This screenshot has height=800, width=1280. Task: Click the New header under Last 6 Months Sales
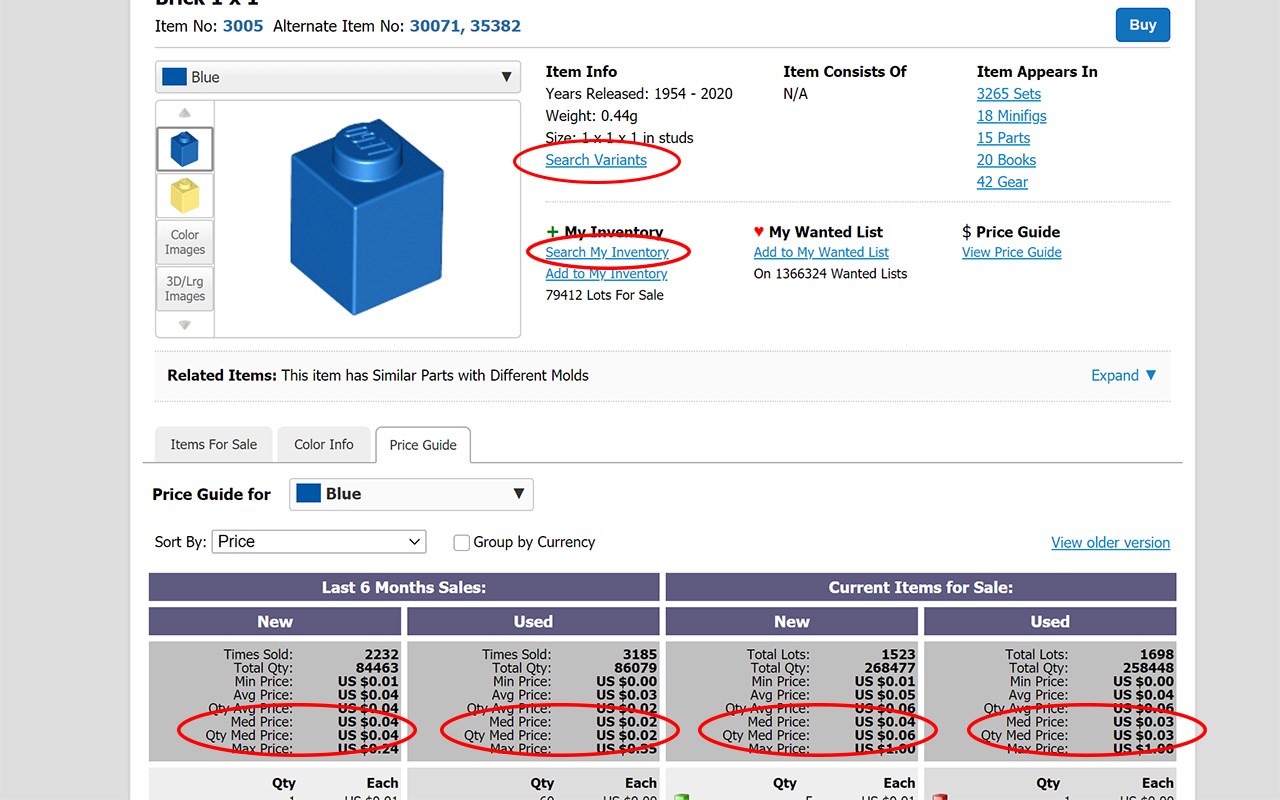click(275, 621)
